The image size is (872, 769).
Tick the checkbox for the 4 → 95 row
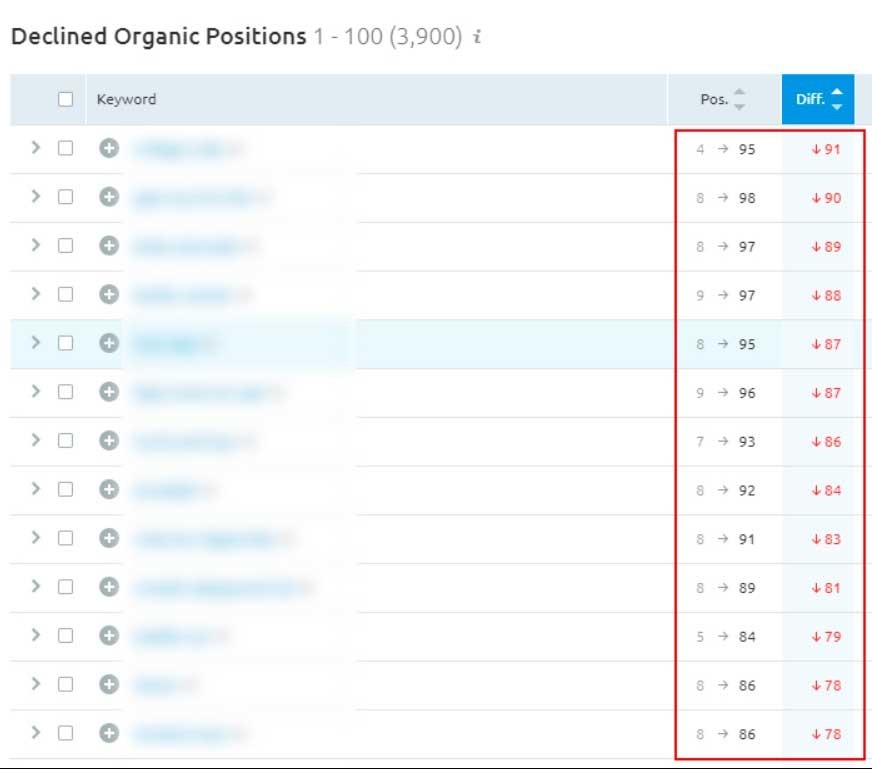(66, 148)
